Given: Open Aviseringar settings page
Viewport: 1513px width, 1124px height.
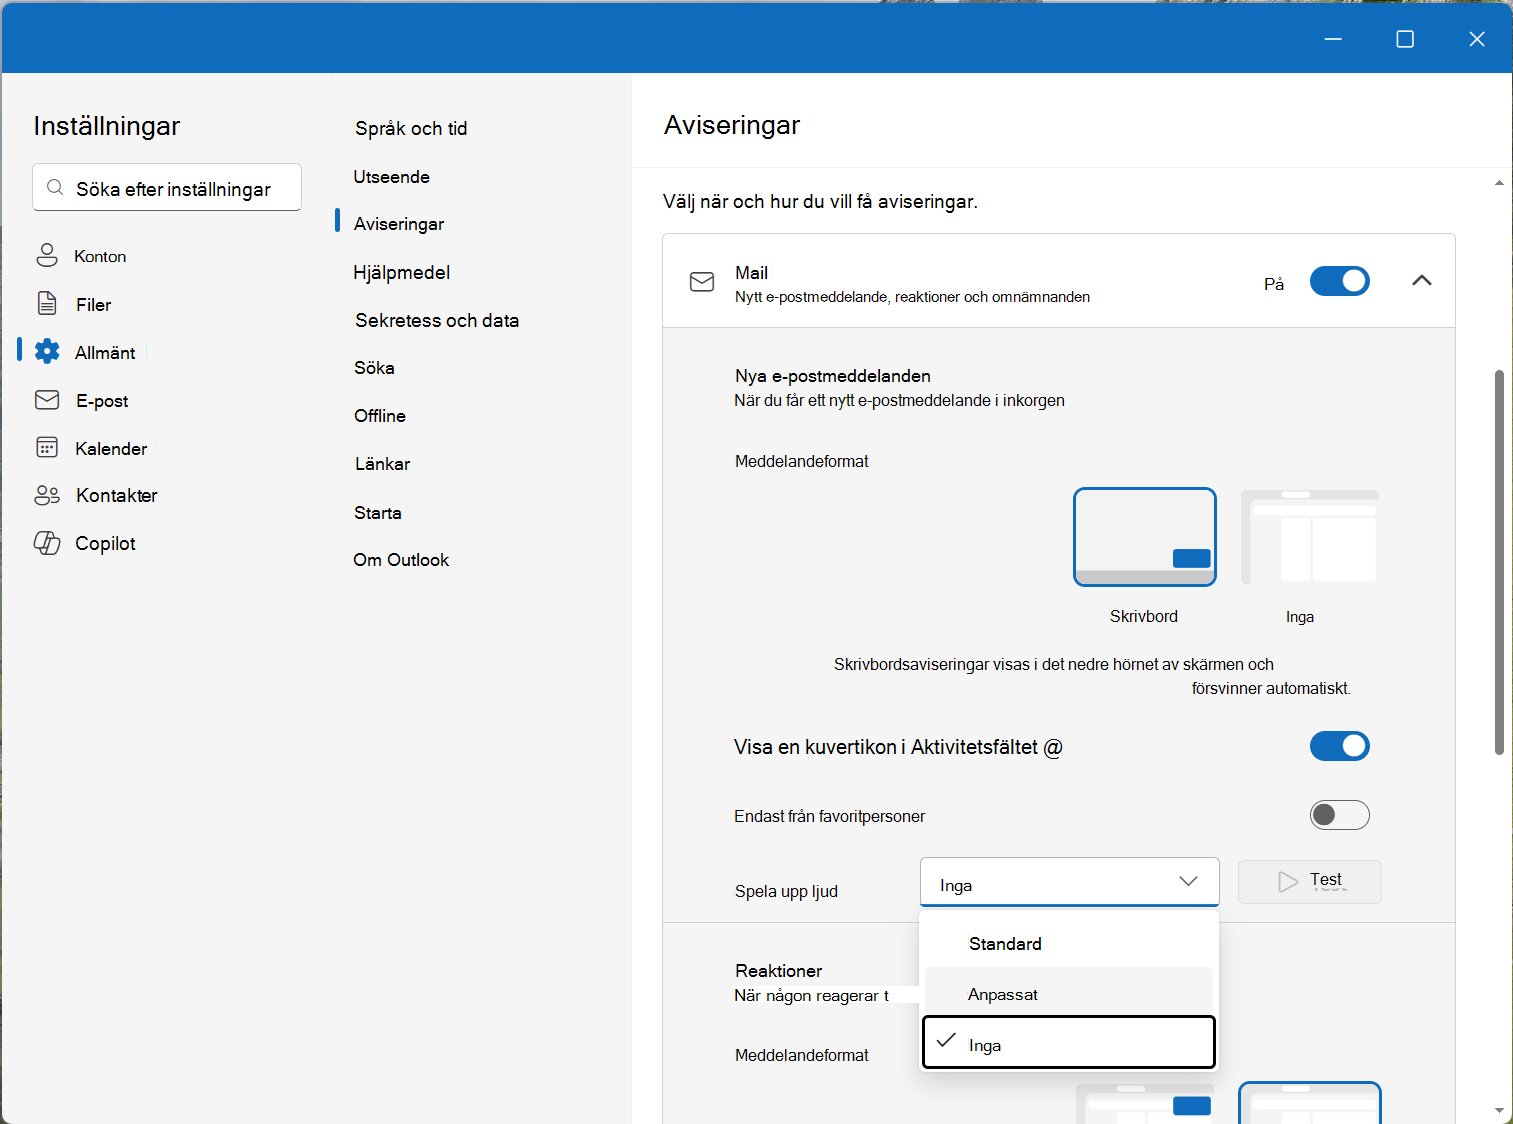Looking at the screenshot, I should pos(399,224).
